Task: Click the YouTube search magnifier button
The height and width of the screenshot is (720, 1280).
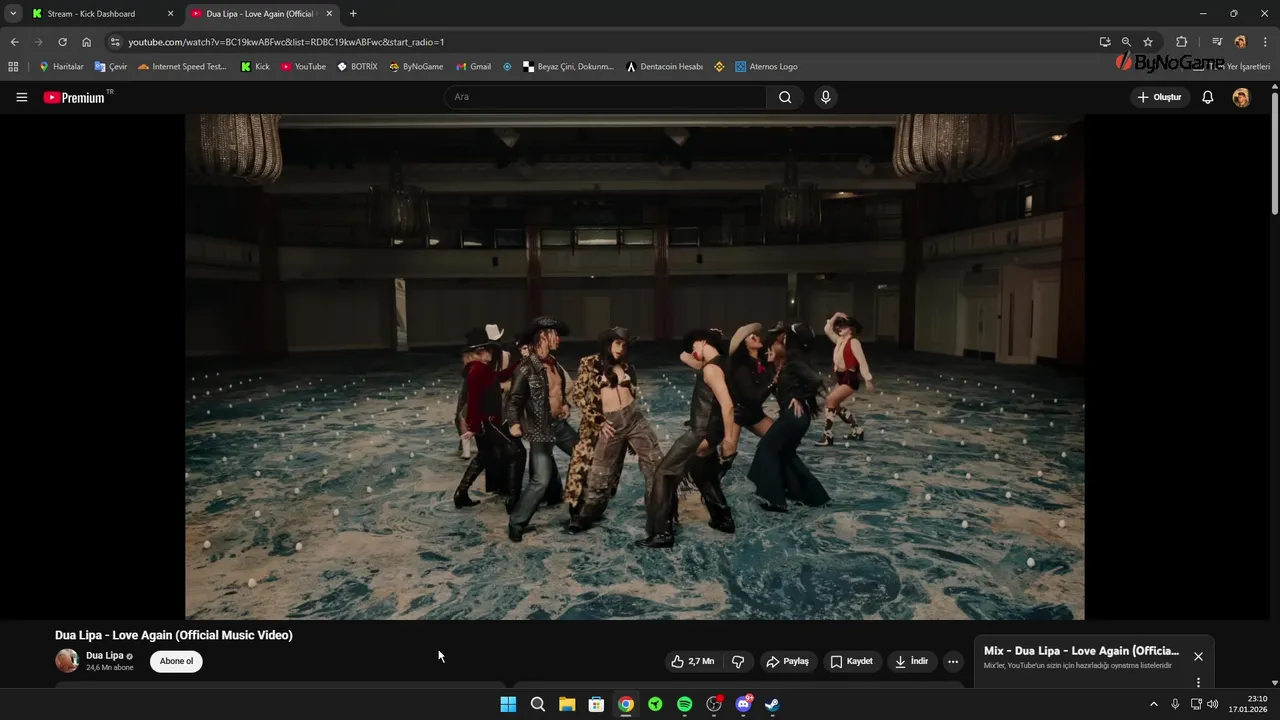Action: tap(785, 97)
